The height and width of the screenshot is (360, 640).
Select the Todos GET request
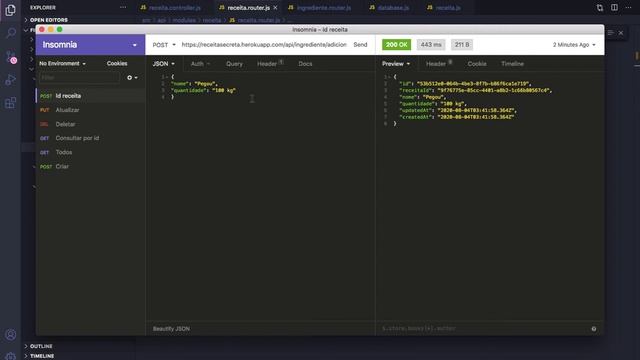coord(90,152)
